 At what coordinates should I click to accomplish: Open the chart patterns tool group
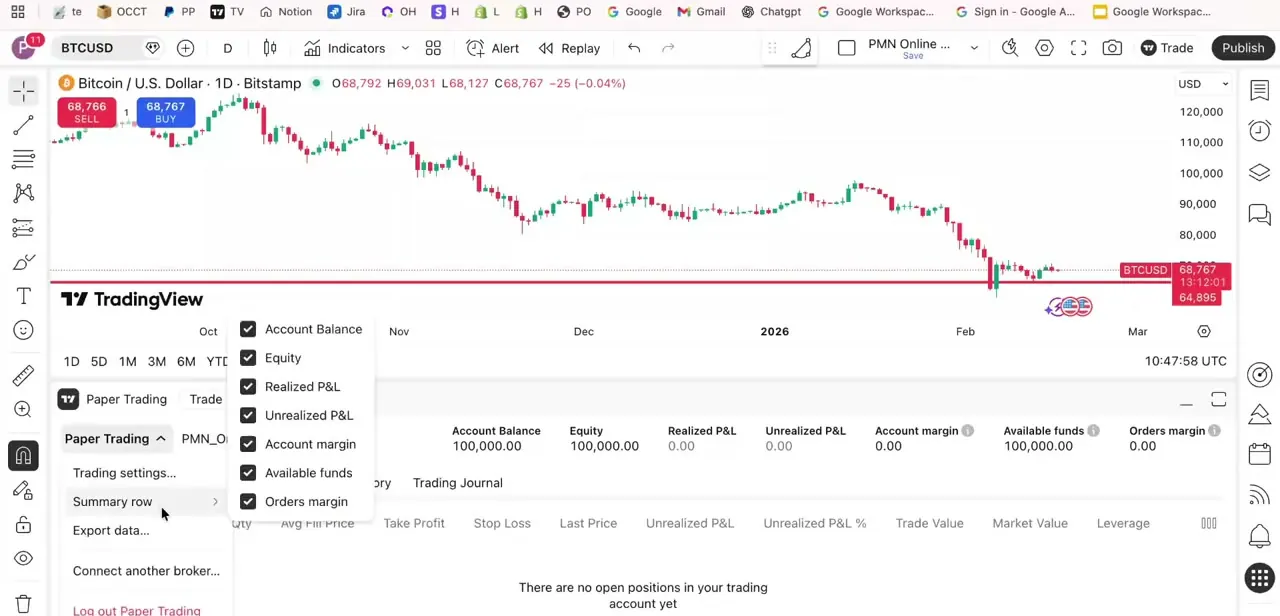tap(23, 193)
